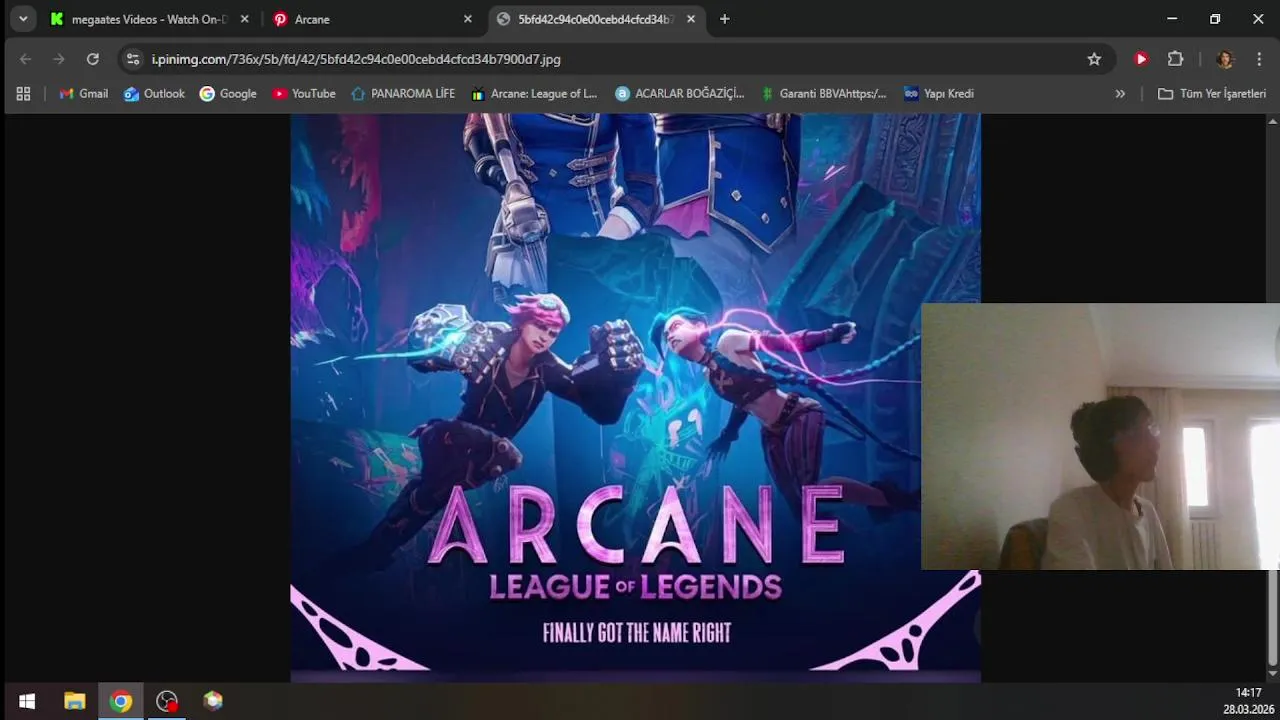Open the Gmail bookmark

pyautogui.click(x=84, y=94)
